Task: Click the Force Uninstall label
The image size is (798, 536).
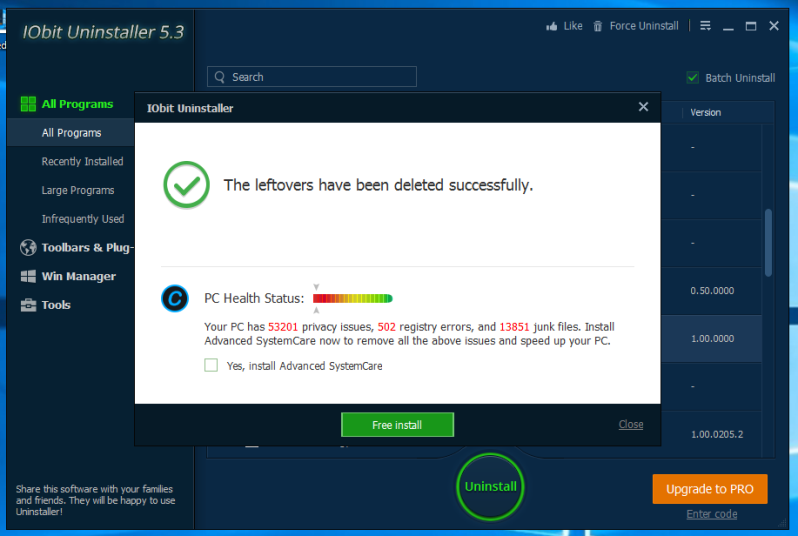Action: [x=644, y=26]
